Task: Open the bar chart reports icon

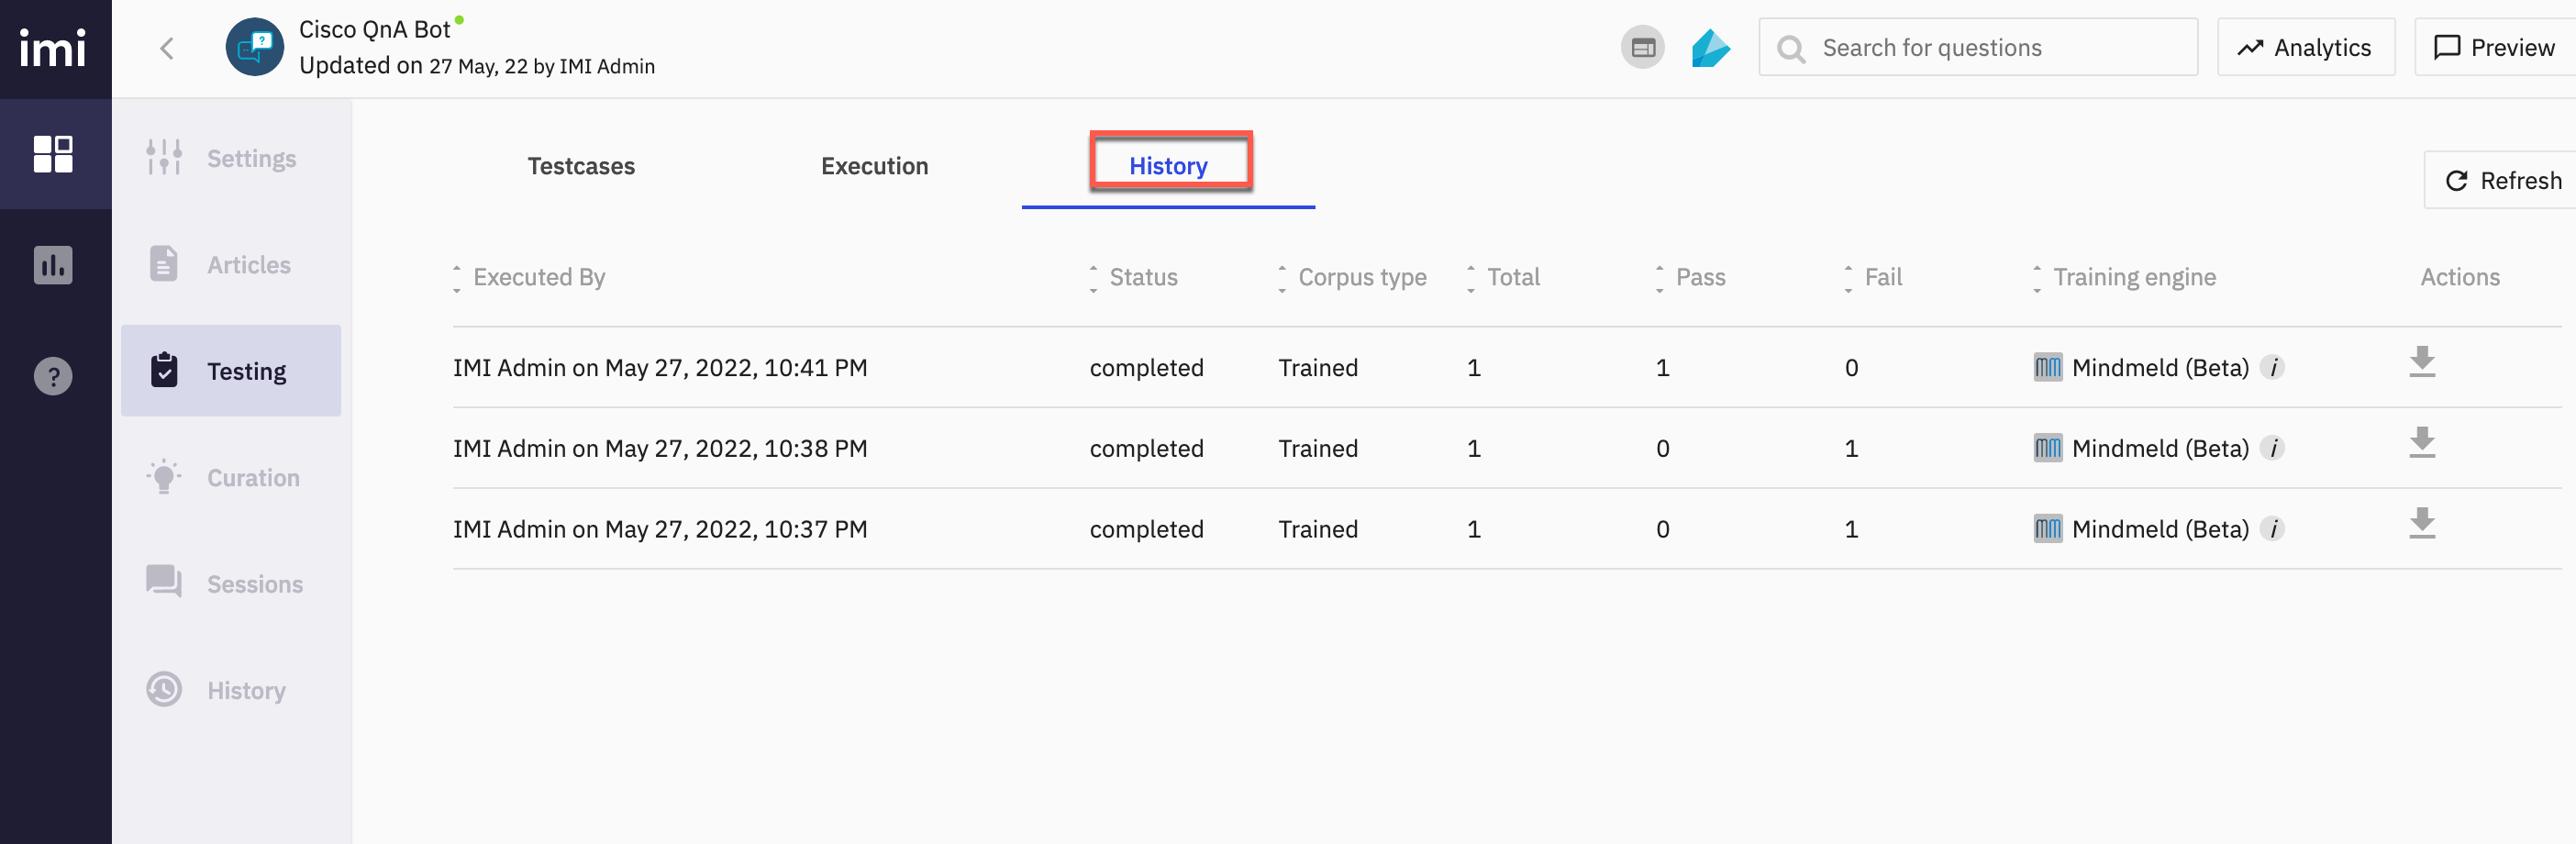Action: click(x=53, y=265)
